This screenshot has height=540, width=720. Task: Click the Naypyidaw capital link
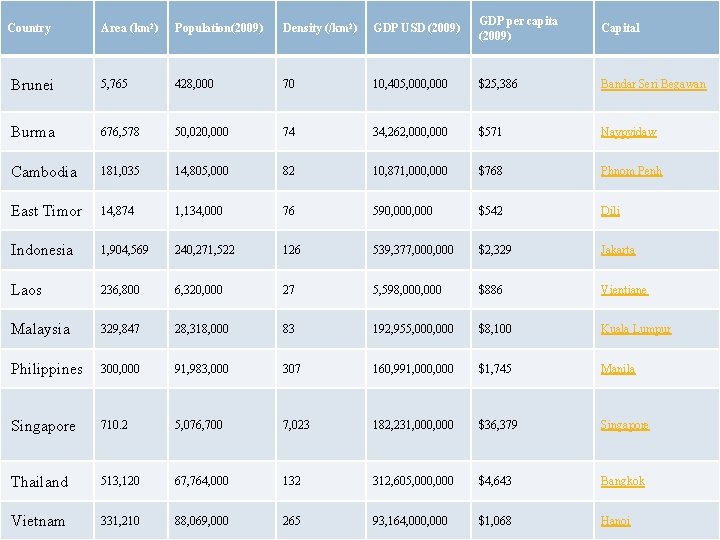(628, 132)
